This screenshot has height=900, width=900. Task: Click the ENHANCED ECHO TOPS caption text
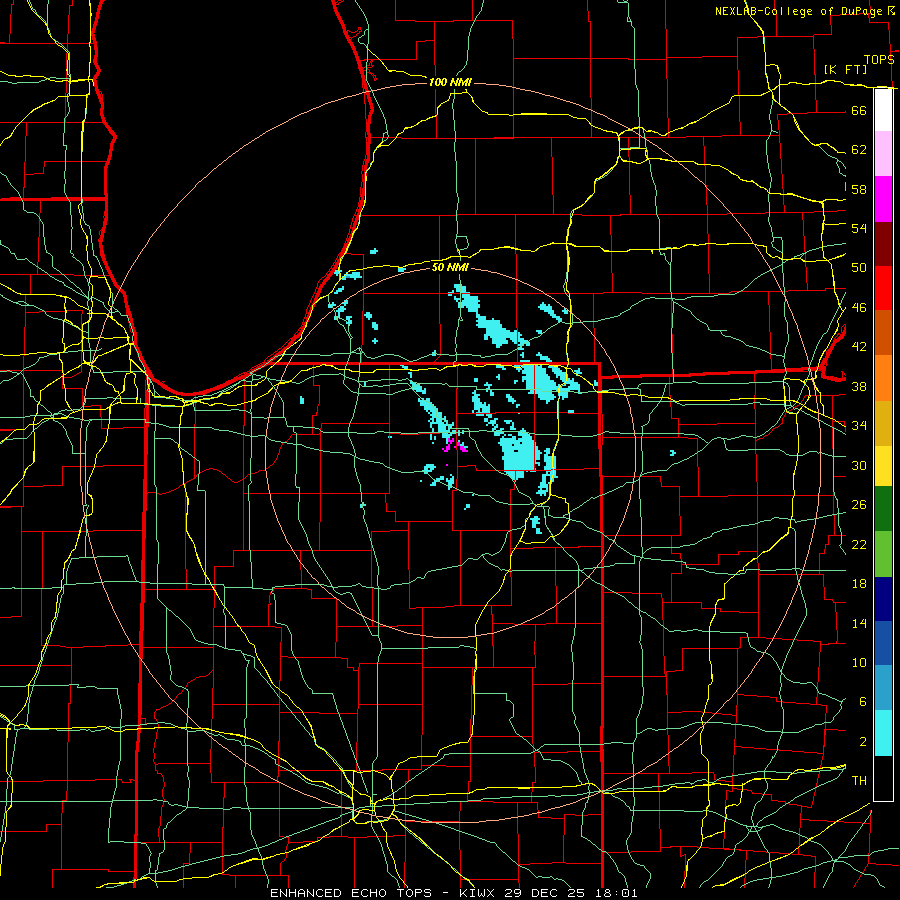click(351, 893)
